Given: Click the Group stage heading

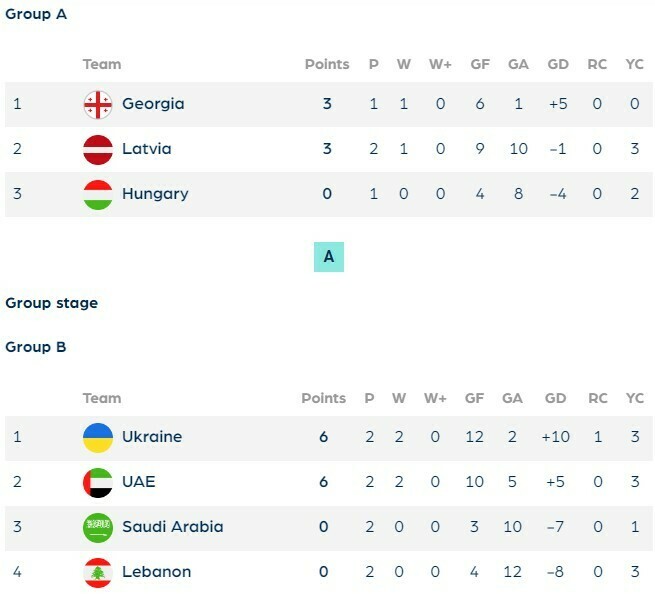Looking at the screenshot, I should coord(52,303).
